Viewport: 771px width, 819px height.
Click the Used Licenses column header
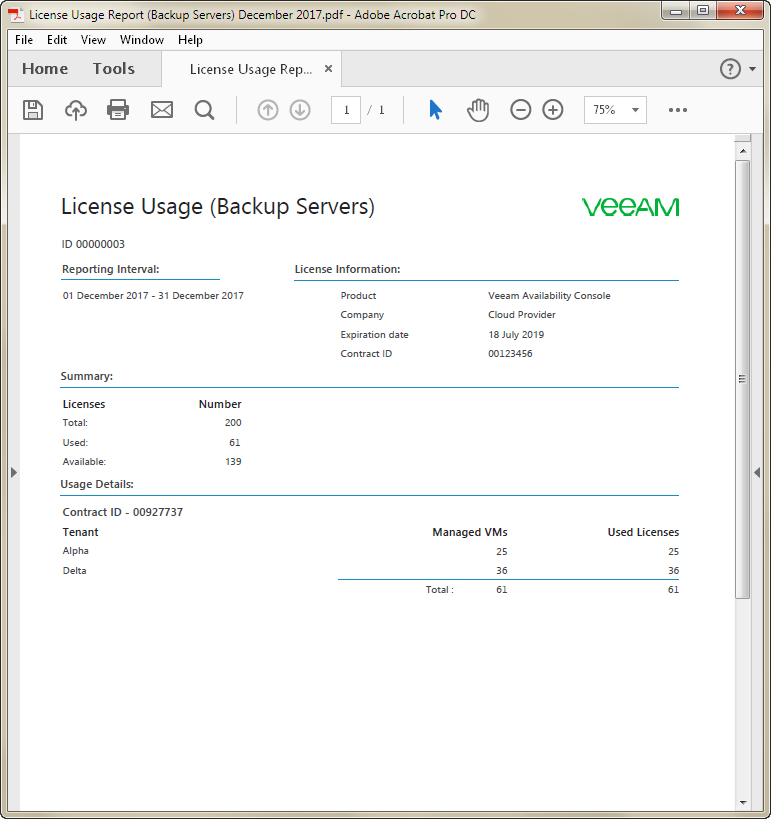[643, 532]
